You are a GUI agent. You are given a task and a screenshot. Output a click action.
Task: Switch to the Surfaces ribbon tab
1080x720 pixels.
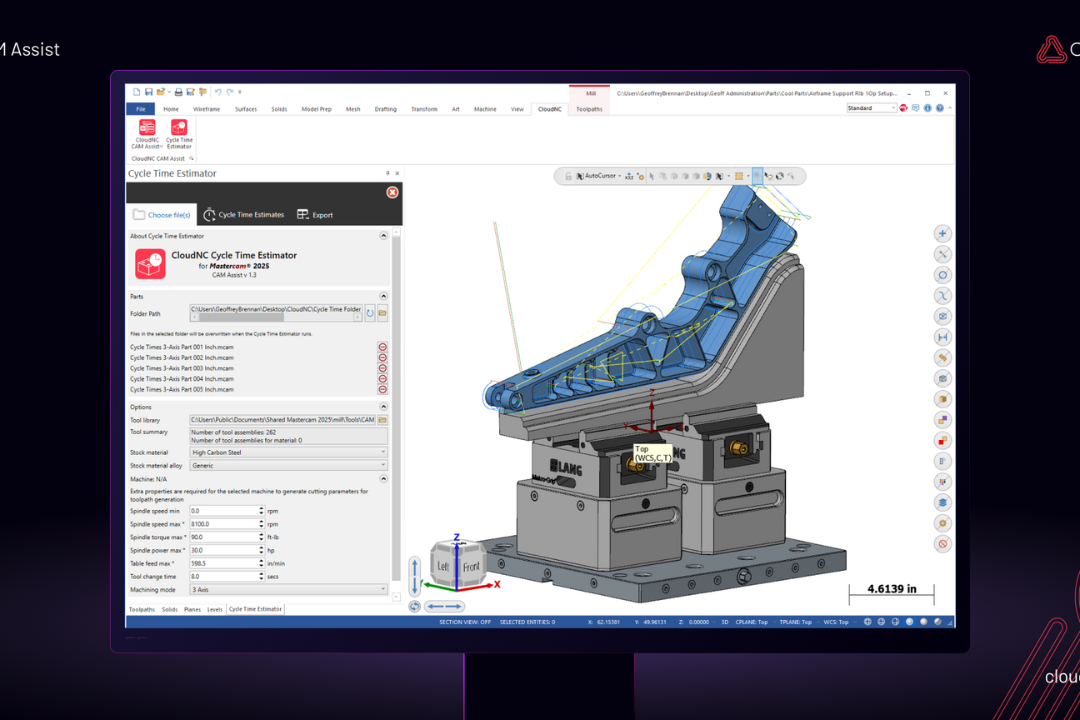(x=245, y=109)
